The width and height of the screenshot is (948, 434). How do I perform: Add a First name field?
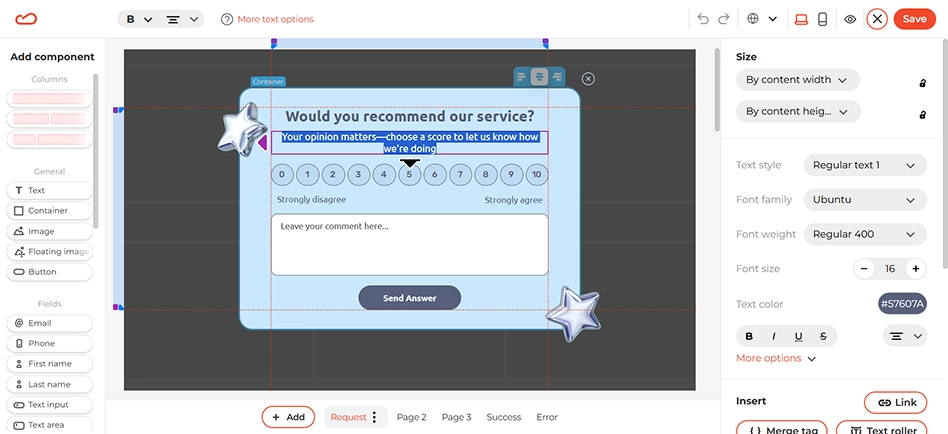click(x=50, y=364)
